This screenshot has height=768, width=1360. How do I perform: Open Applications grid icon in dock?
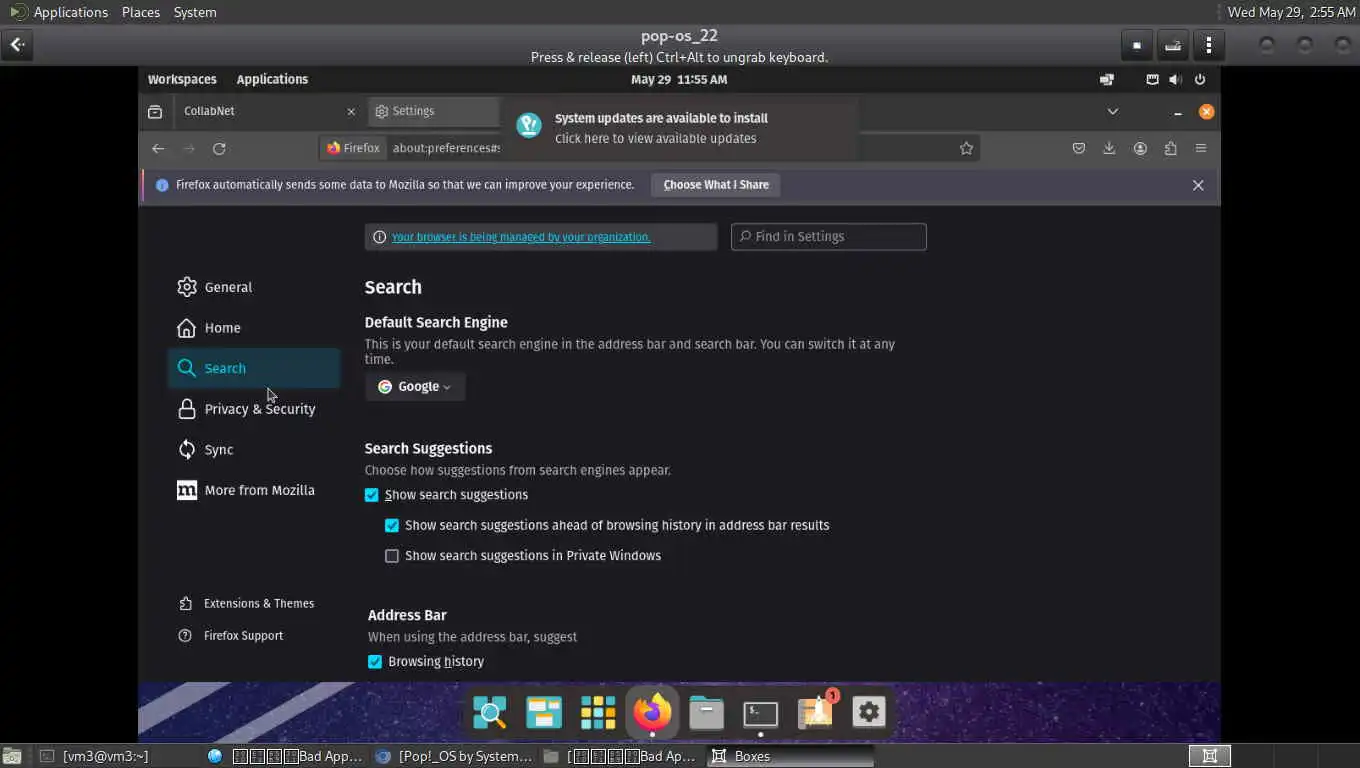click(598, 712)
